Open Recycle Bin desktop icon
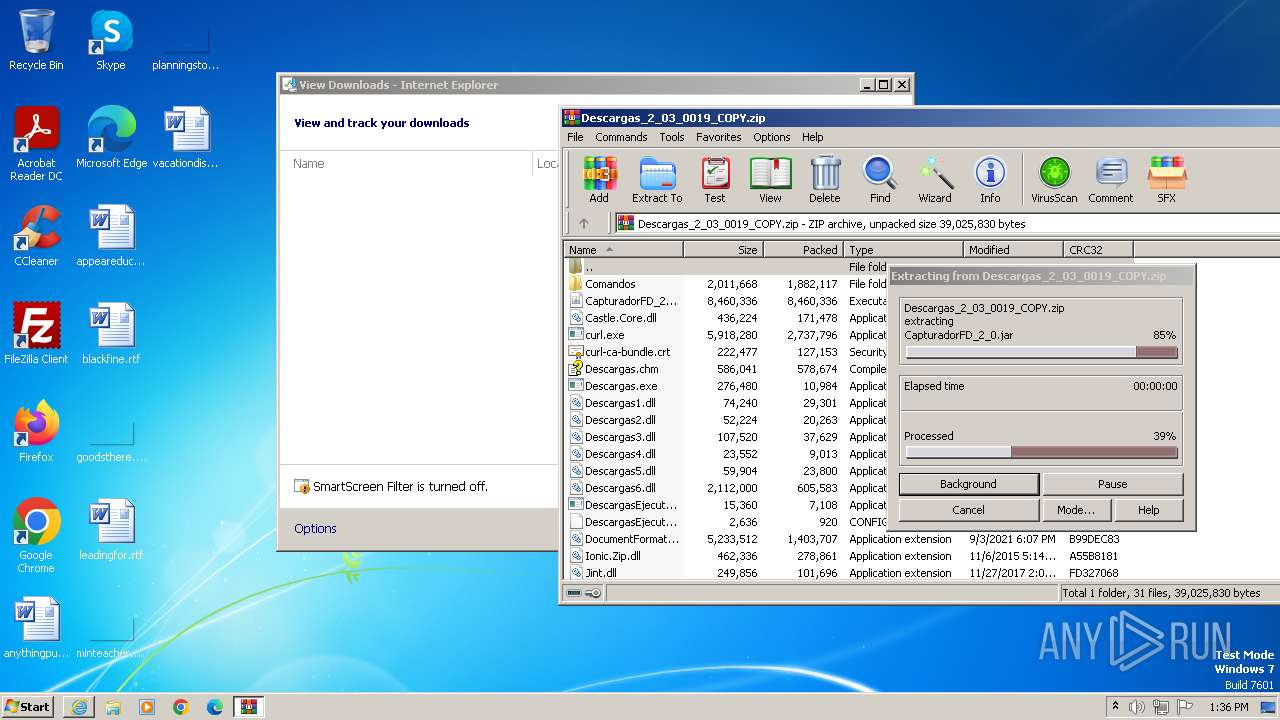Screen dimensions: 1280x720 (36, 40)
